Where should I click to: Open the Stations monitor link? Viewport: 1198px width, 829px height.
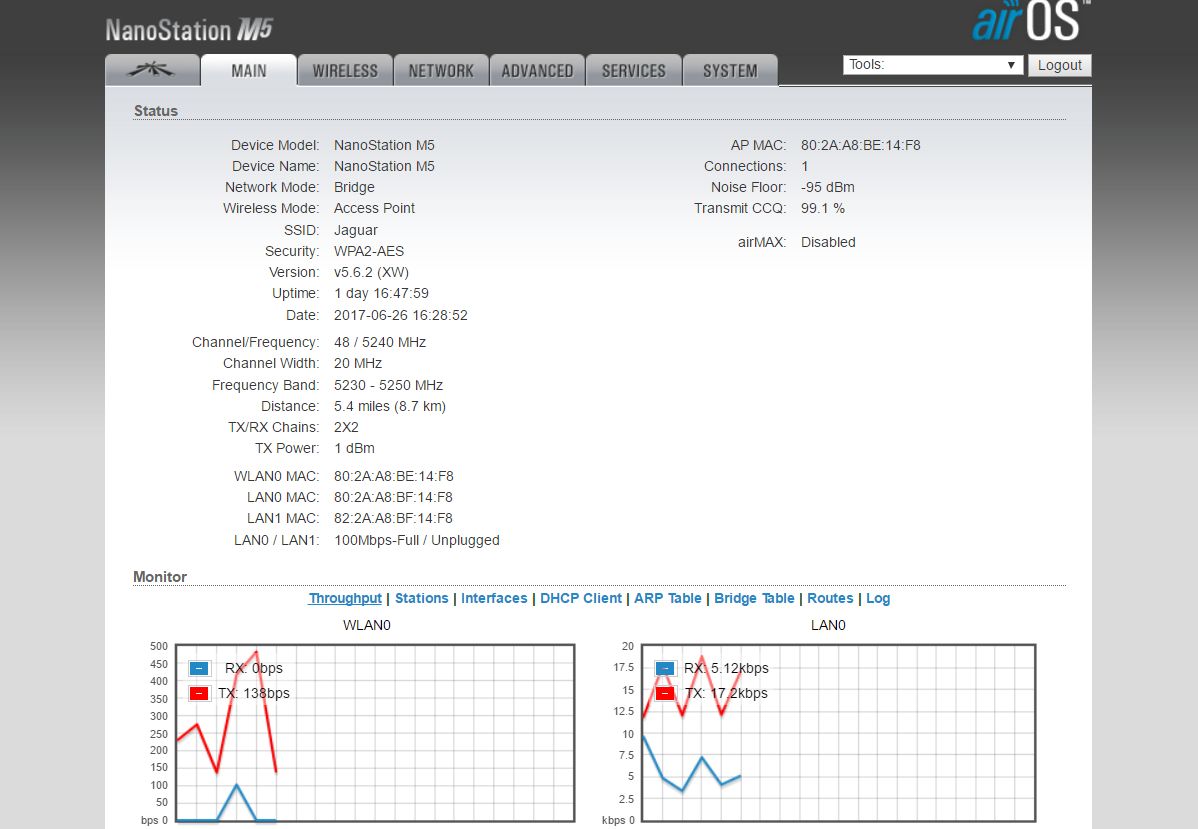[422, 598]
